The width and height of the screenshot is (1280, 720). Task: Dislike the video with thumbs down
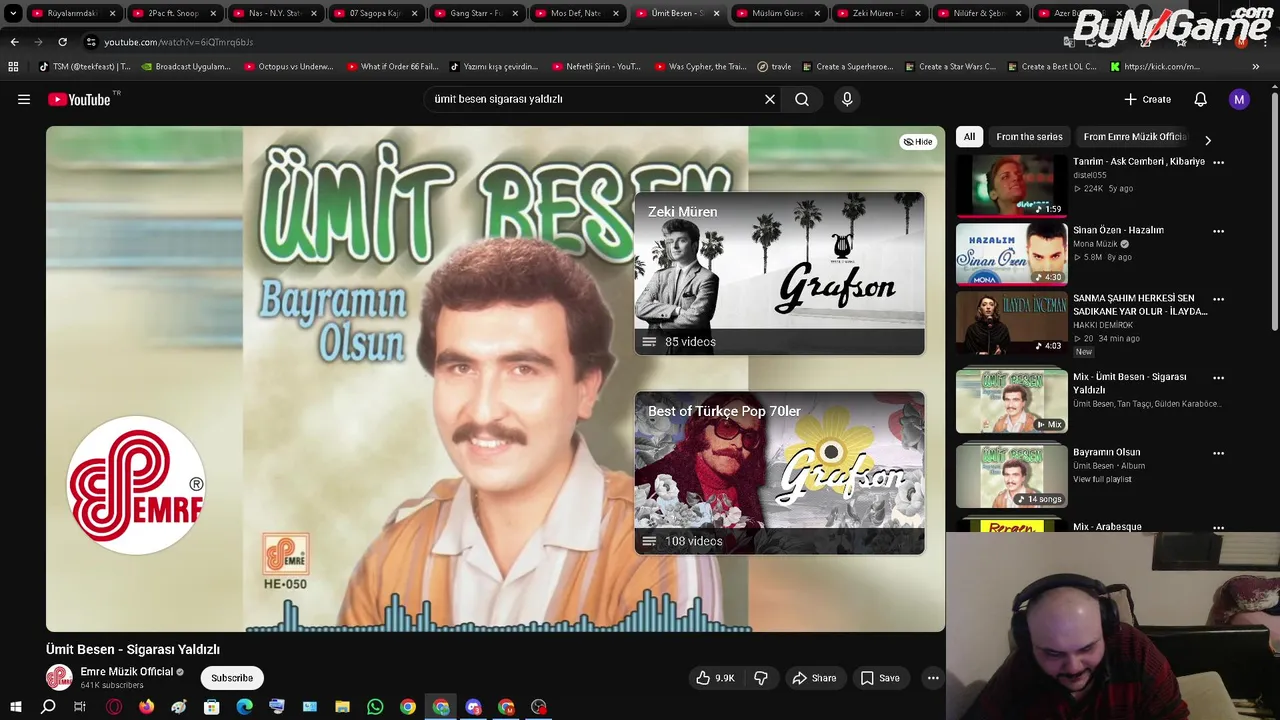pyautogui.click(x=761, y=678)
